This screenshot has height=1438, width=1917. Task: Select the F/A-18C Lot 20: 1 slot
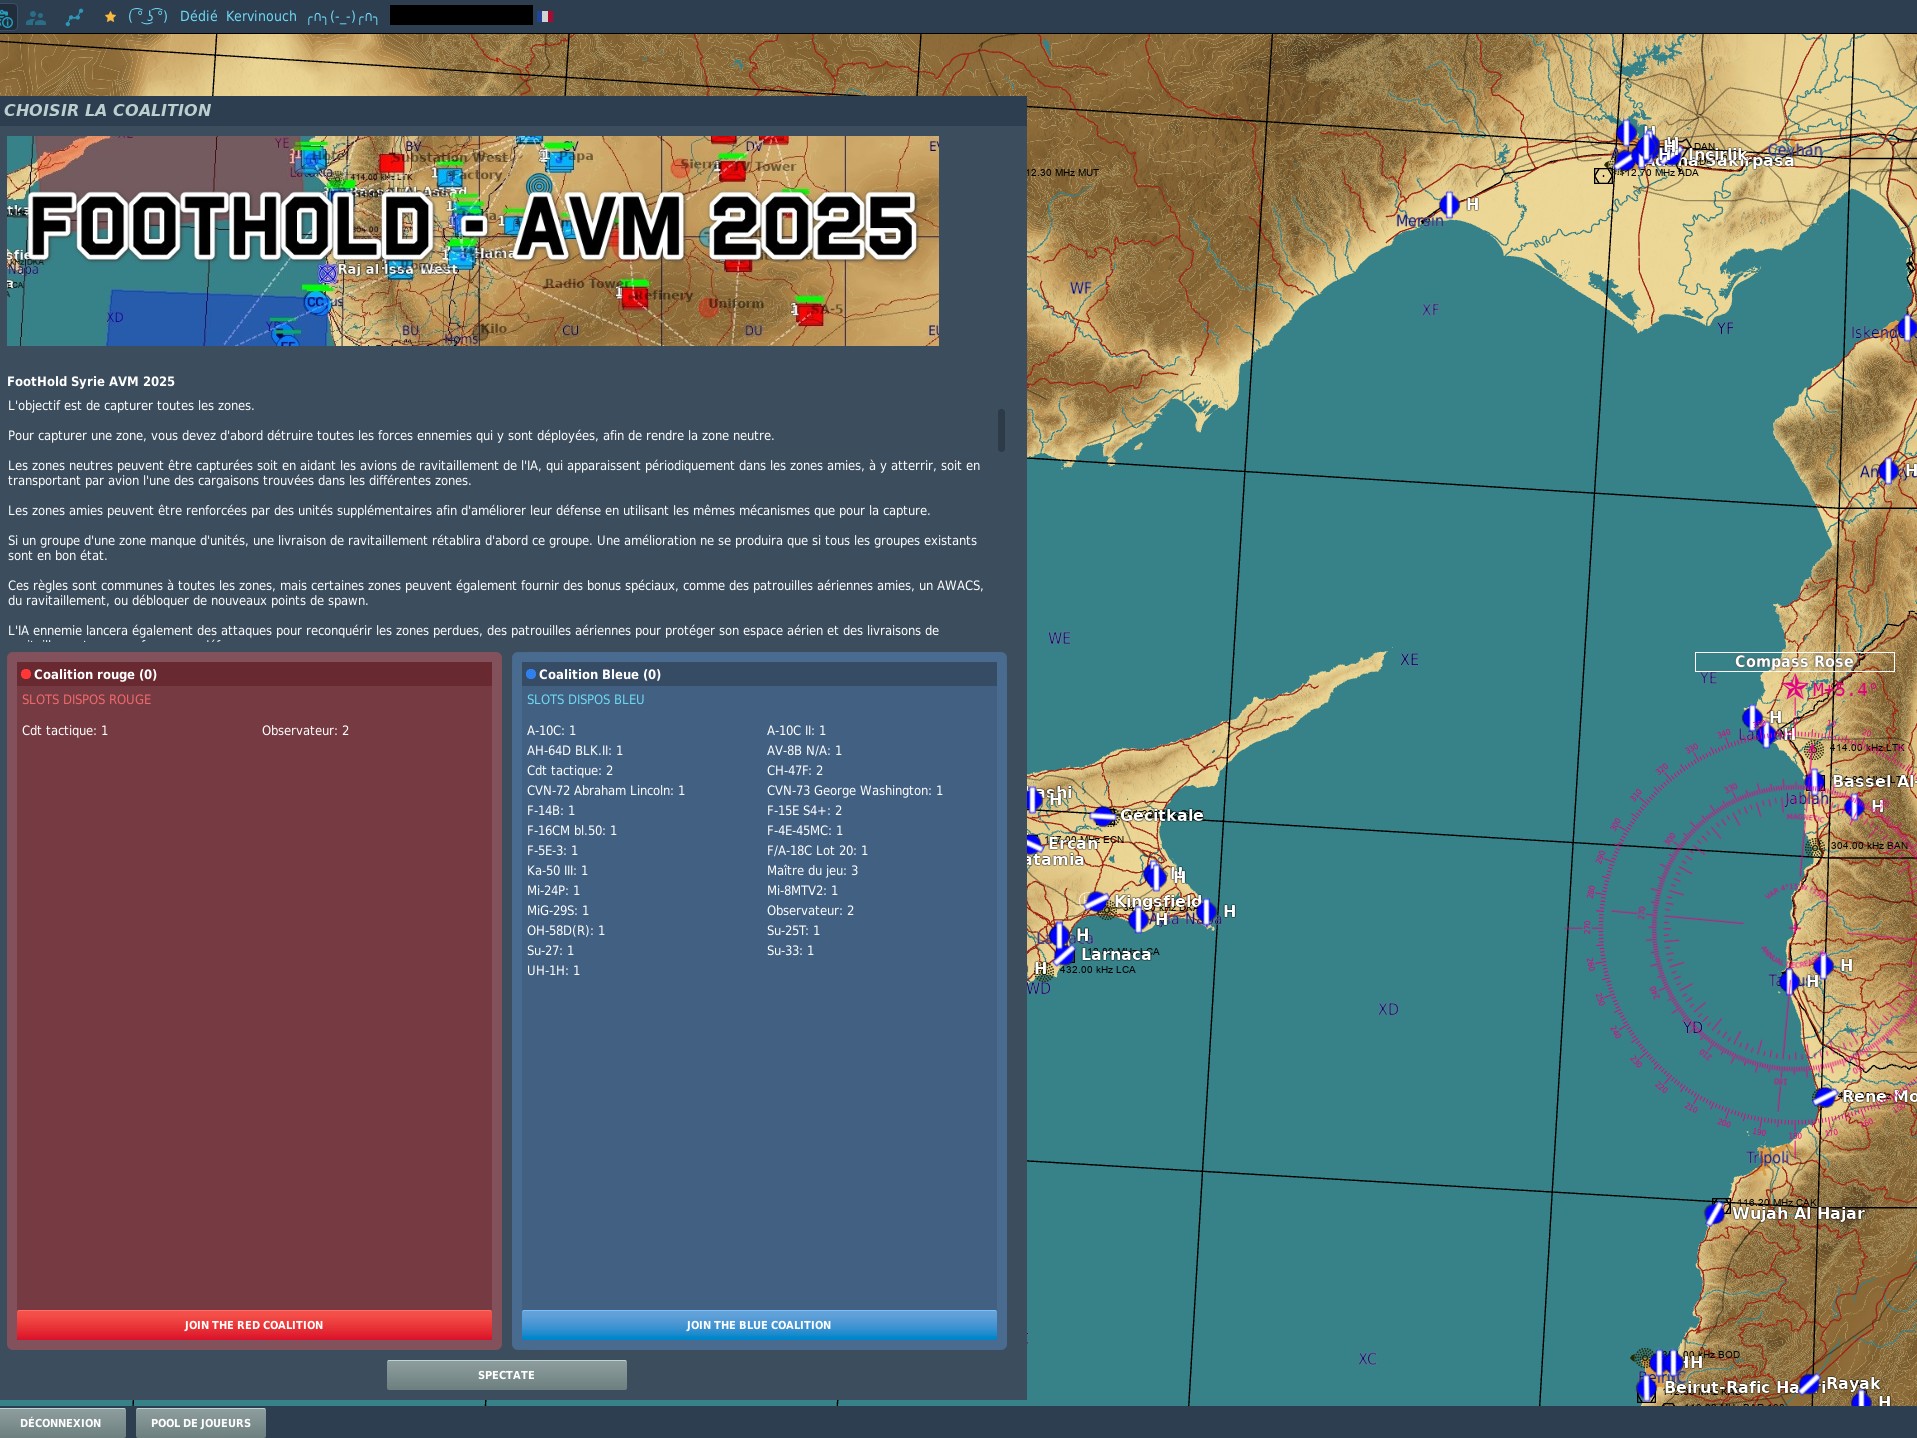pyautogui.click(x=818, y=851)
